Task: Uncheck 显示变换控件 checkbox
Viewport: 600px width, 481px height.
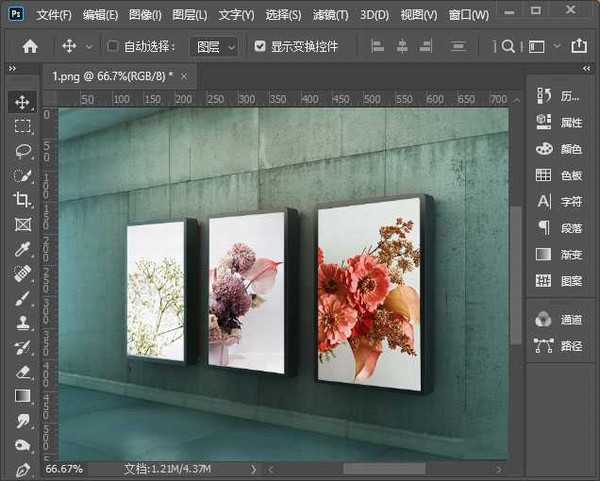Action: tap(261, 46)
